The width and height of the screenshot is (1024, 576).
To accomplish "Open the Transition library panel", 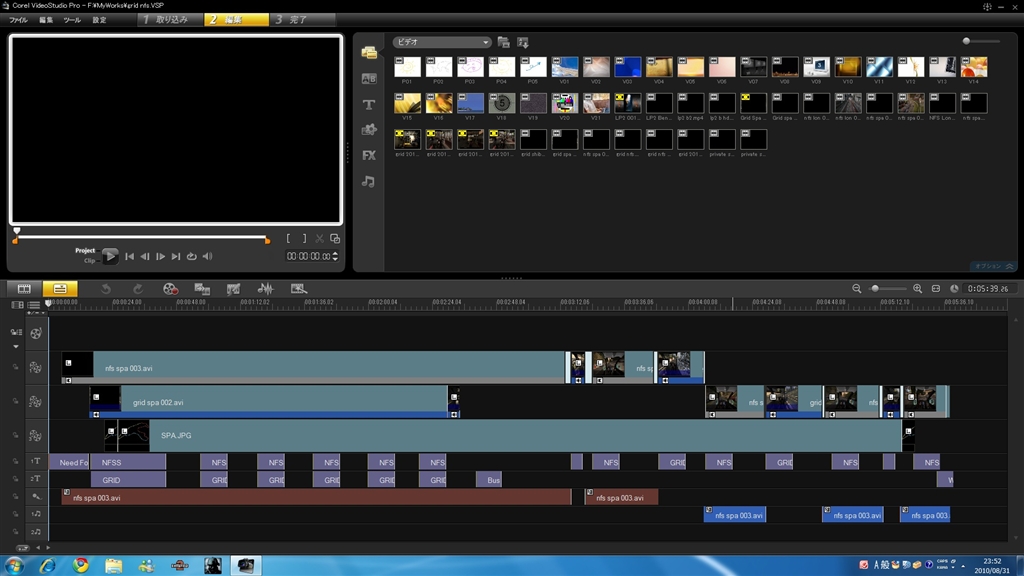I will (369, 79).
